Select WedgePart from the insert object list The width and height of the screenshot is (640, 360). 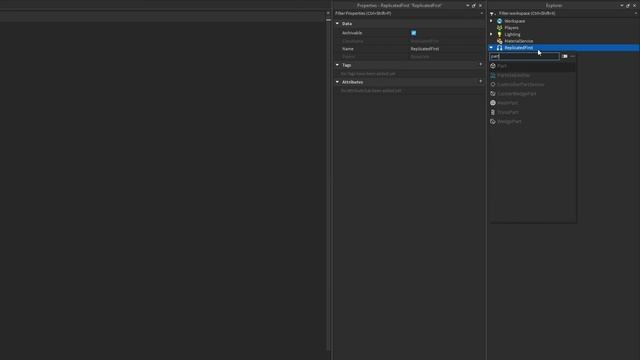point(532,122)
